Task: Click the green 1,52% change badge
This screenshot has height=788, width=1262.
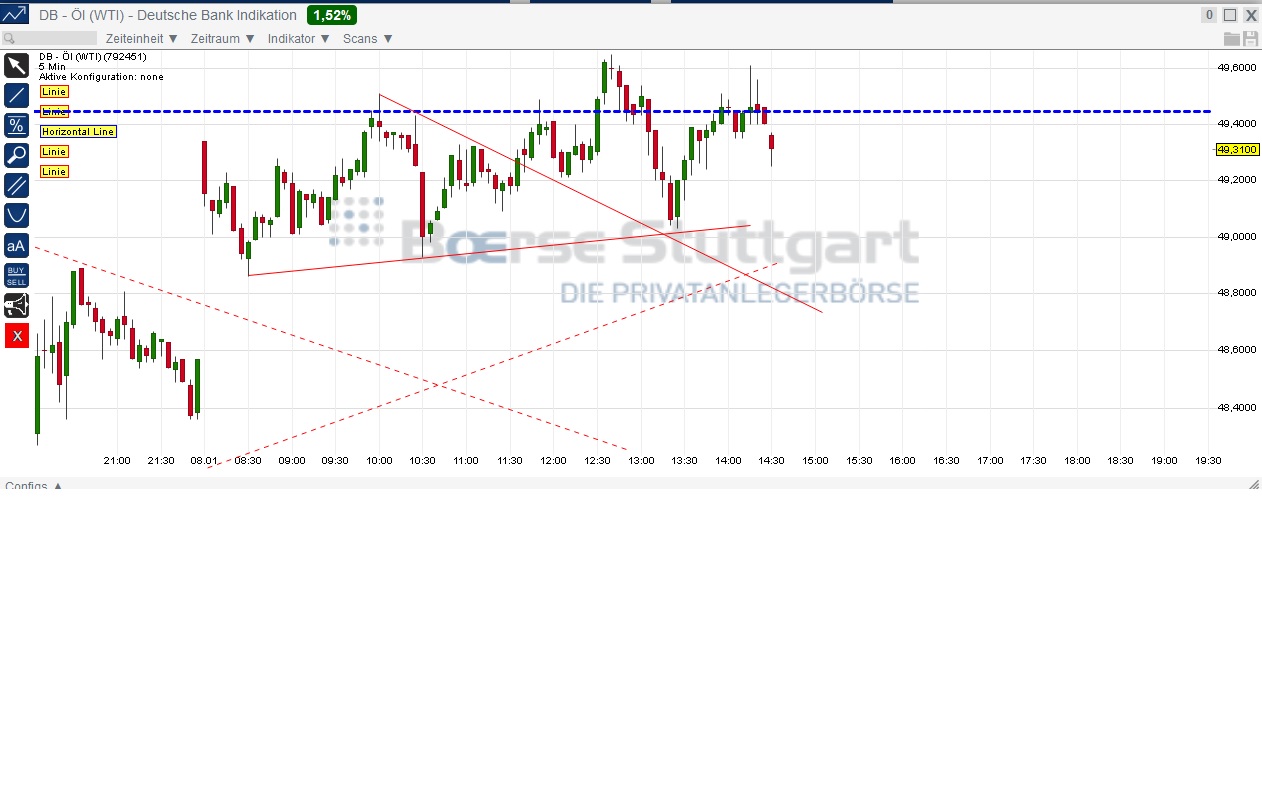Action: [x=332, y=15]
